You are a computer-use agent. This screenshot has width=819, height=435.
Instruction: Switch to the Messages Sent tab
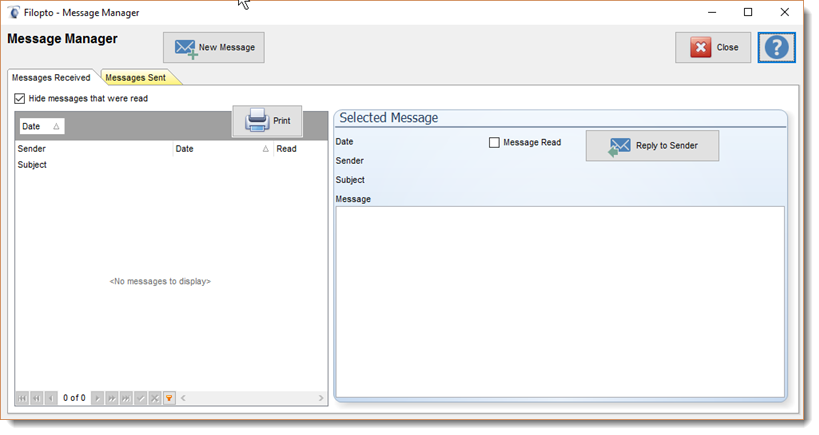136,78
